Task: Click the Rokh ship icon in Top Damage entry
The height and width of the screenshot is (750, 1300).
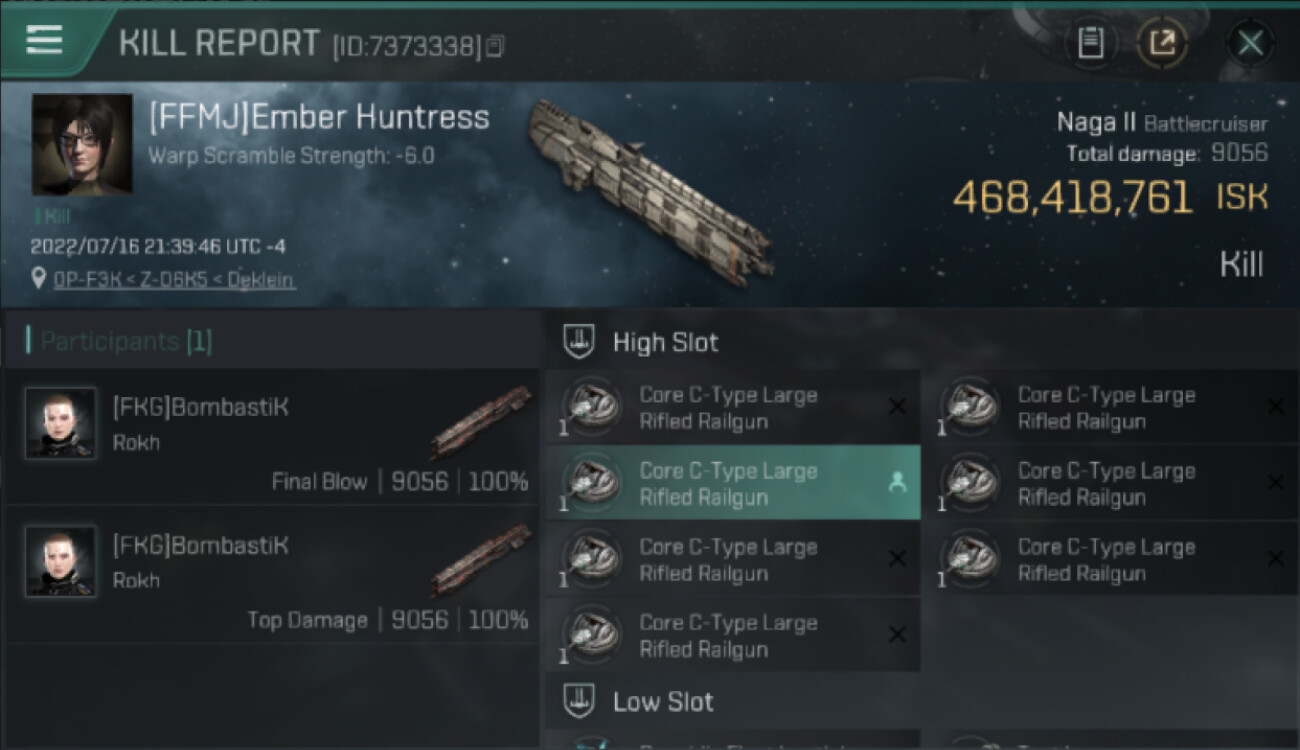Action: coord(481,560)
